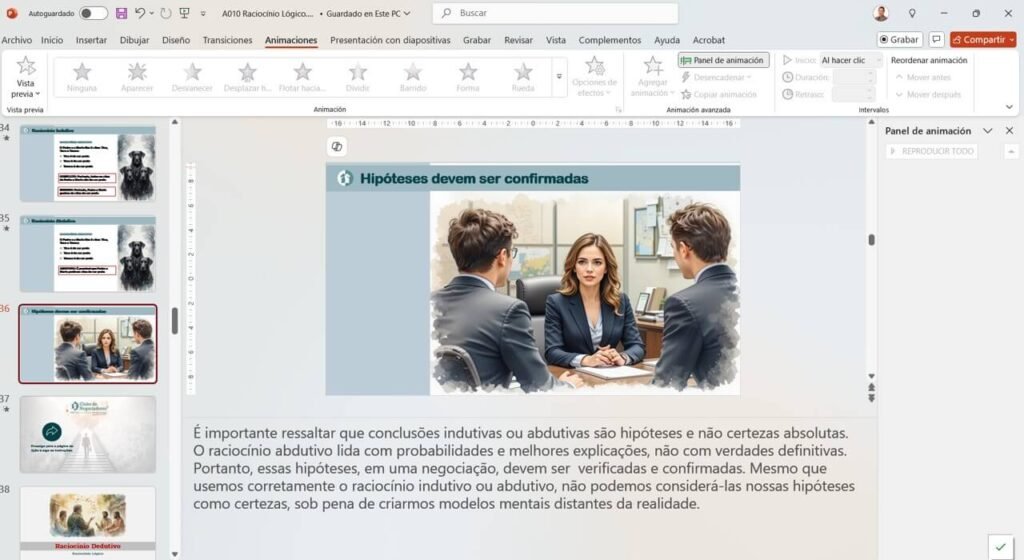Open the Desencadenar dropdown
This screenshot has height=560, width=1024.
tap(716, 77)
